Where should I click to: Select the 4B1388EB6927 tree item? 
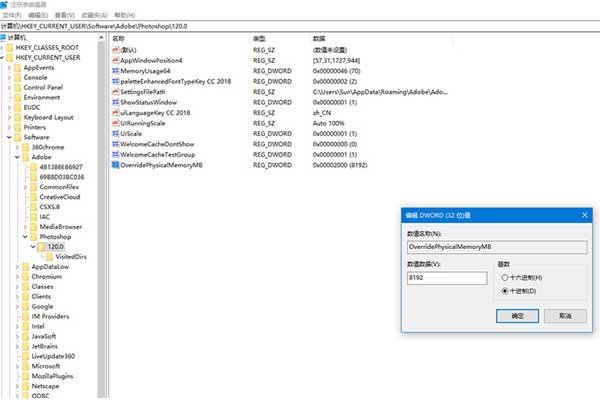coord(61,167)
